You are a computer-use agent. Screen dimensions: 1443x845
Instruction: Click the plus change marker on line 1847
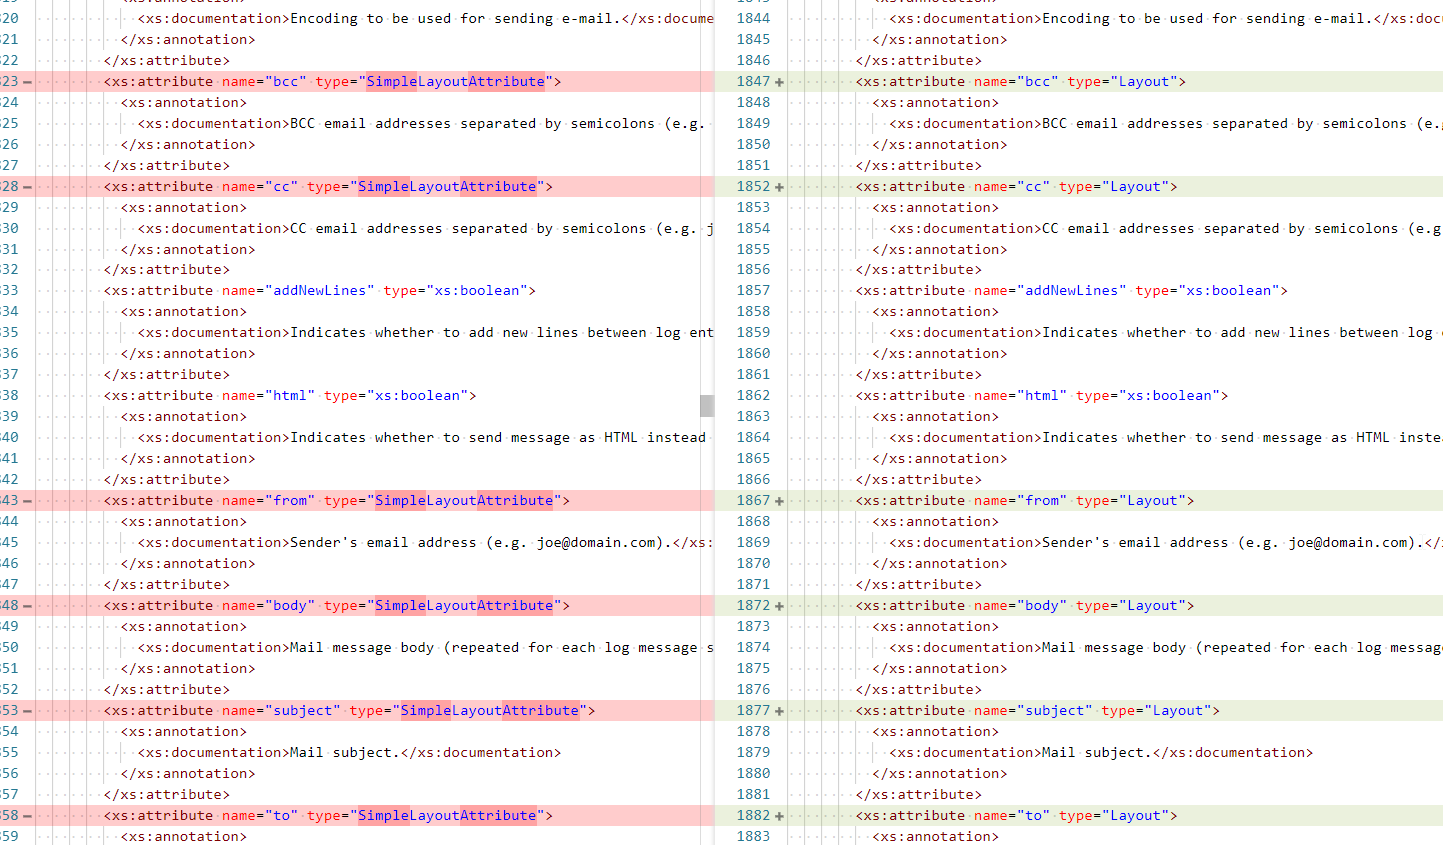[x=779, y=81]
